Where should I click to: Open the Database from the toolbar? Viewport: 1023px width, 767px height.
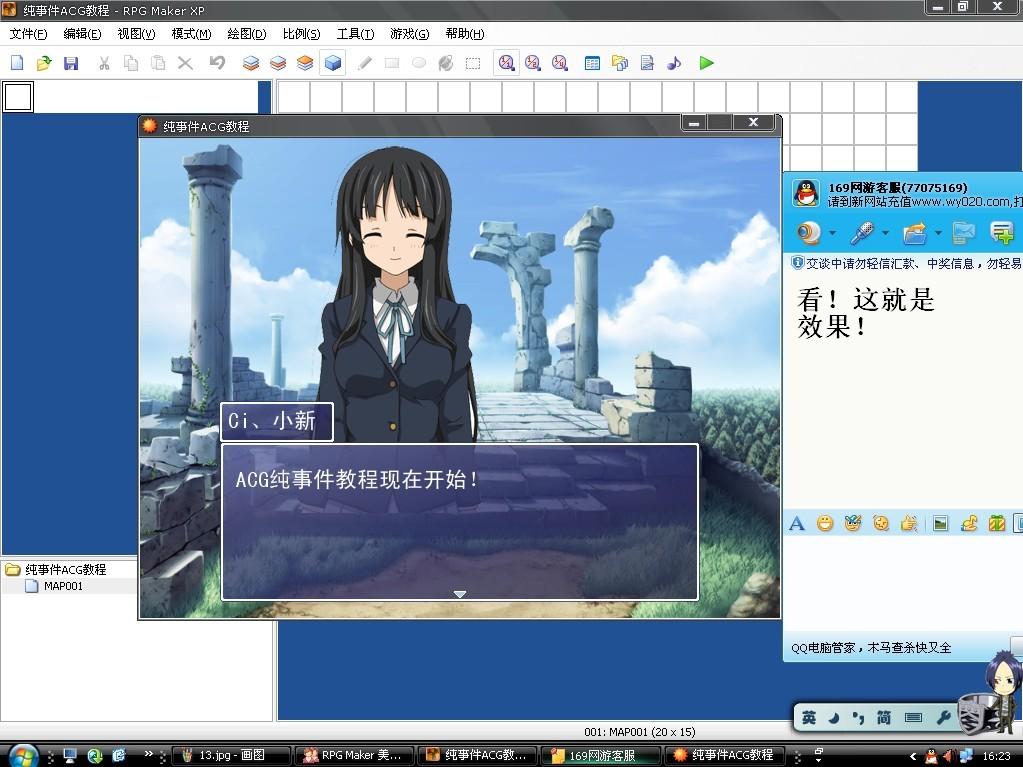click(x=592, y=63)
